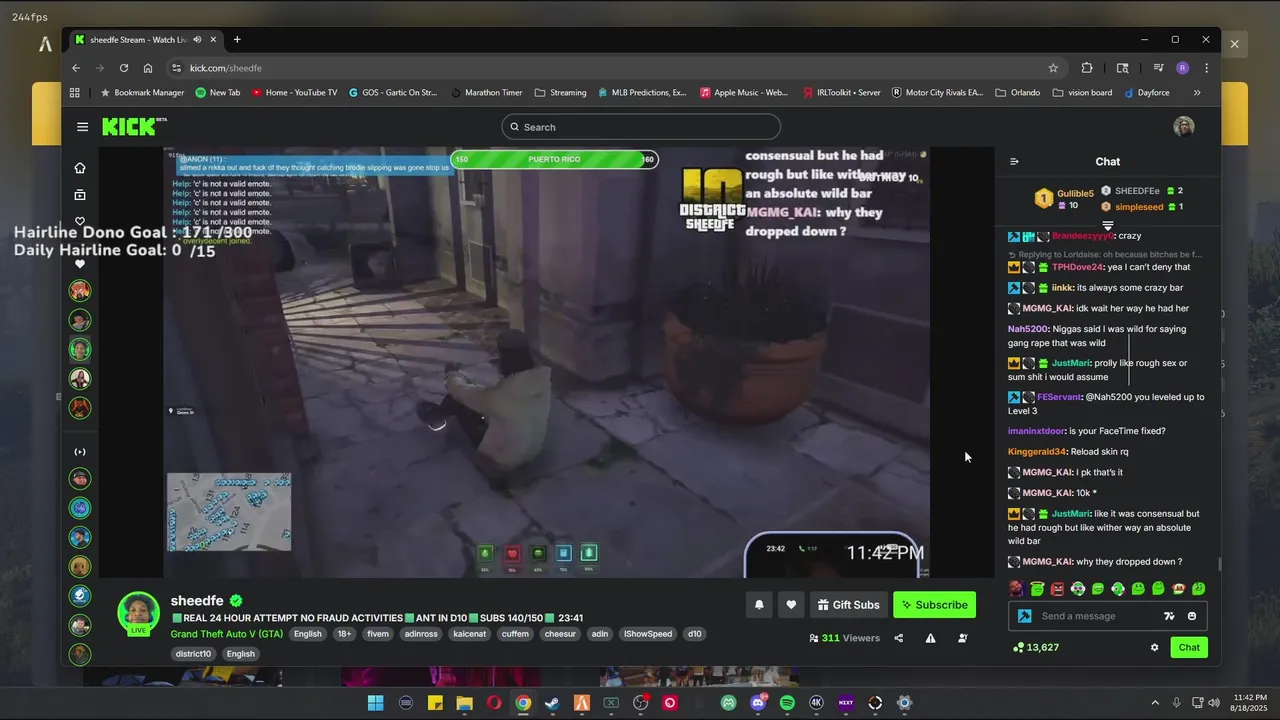Click the report warning triangle icon
Screen dimensions: 1280x720
click(930, 638)
